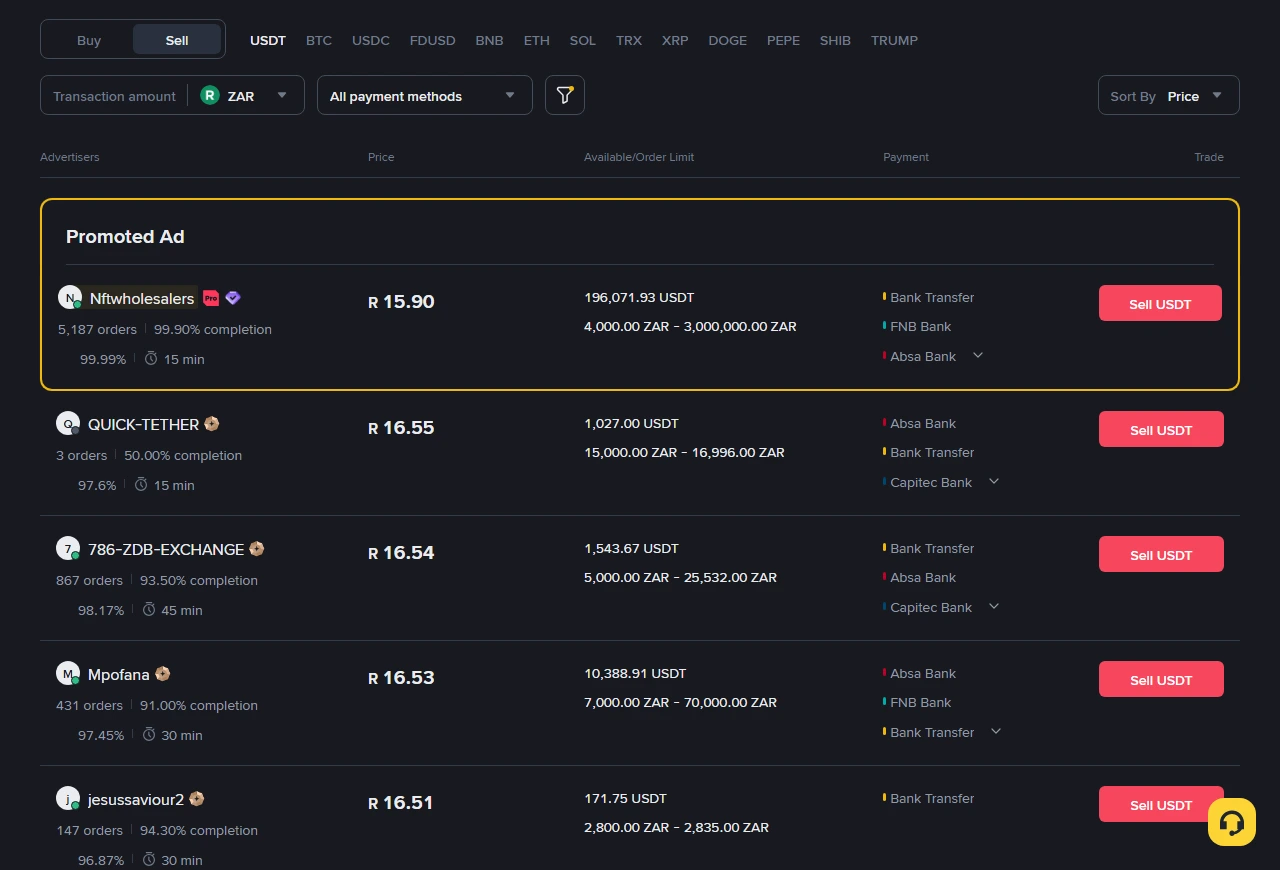The height and width of the screenshot is (870, 1280).
Task: Click the R 15.90 price
Action: click(401, 301)
